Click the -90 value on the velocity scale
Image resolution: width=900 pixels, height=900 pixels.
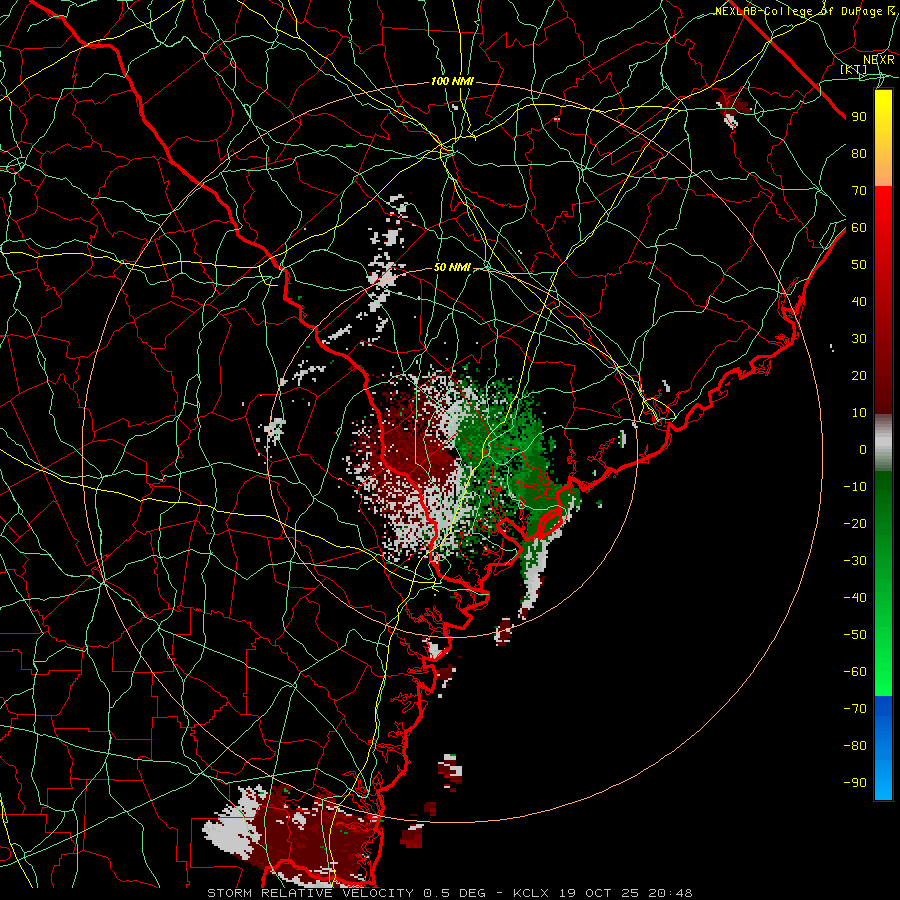click(855, 783)
